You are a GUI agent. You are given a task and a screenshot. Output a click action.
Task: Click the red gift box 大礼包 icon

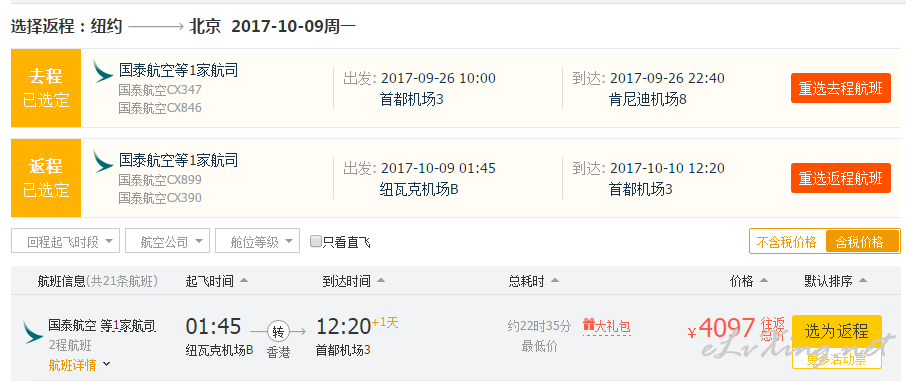[x=589, y=325]
